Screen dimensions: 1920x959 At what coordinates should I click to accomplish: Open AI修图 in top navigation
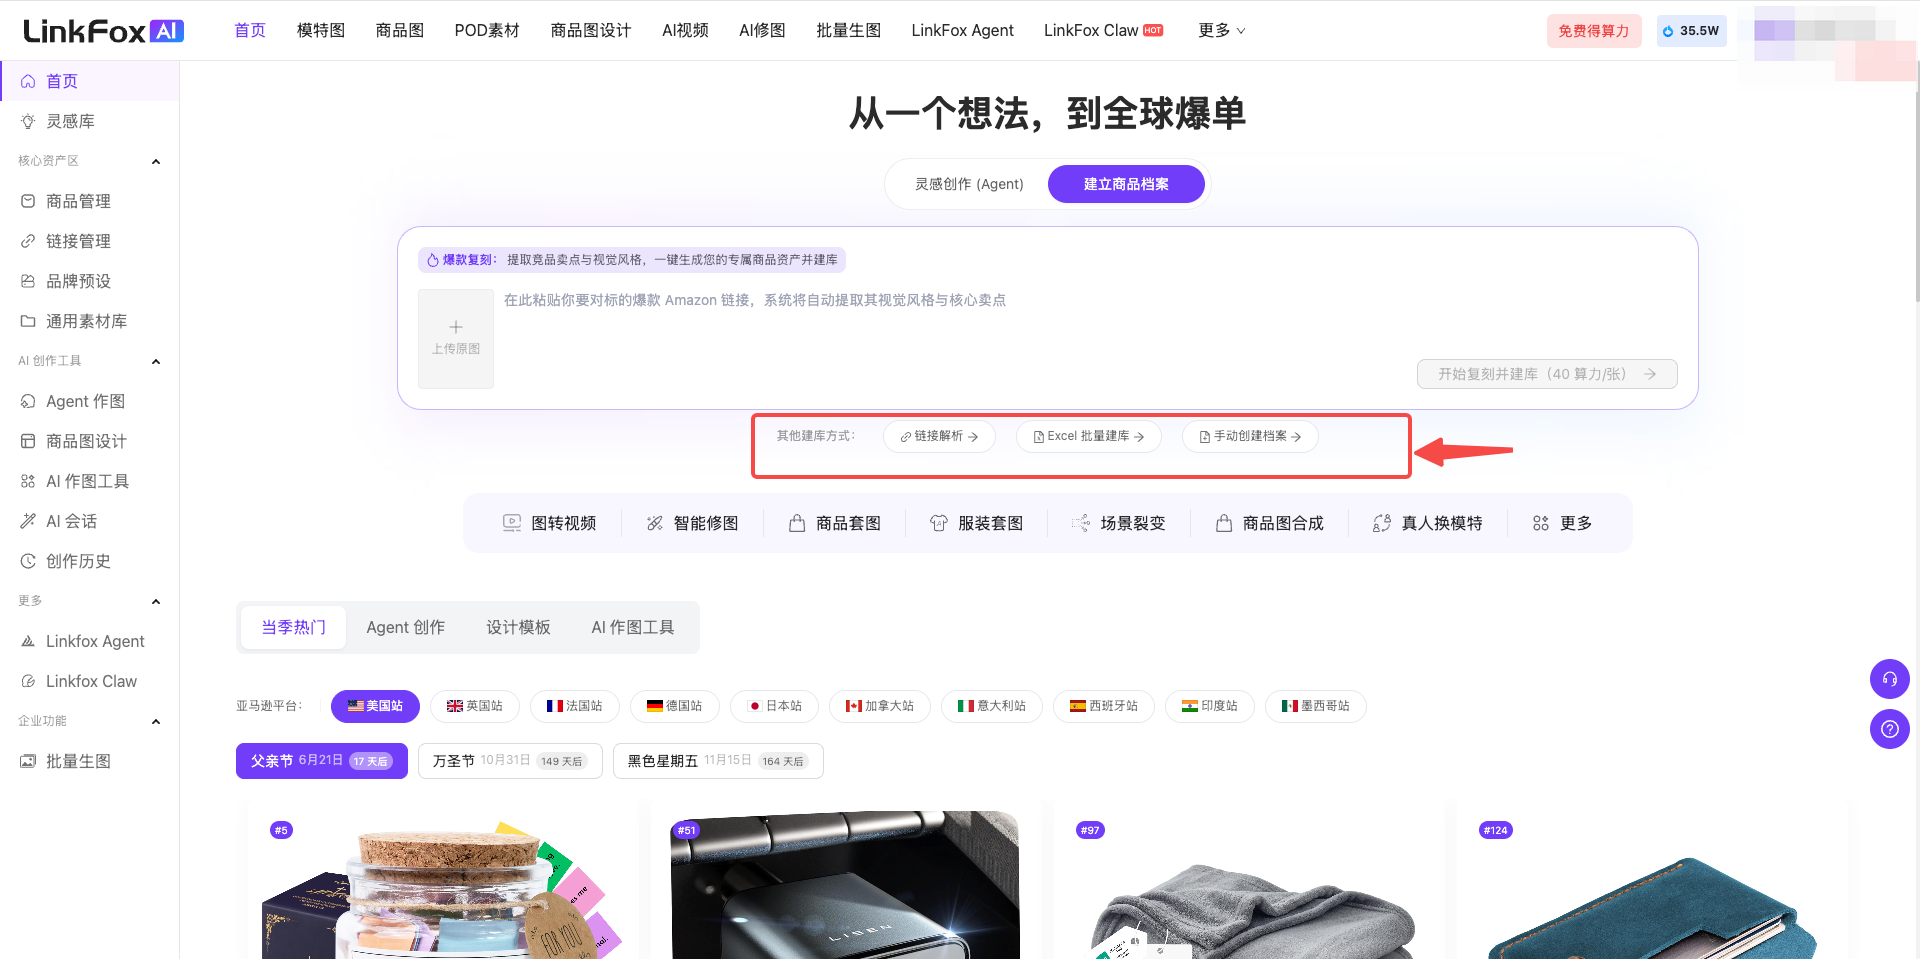pos(762,31)
